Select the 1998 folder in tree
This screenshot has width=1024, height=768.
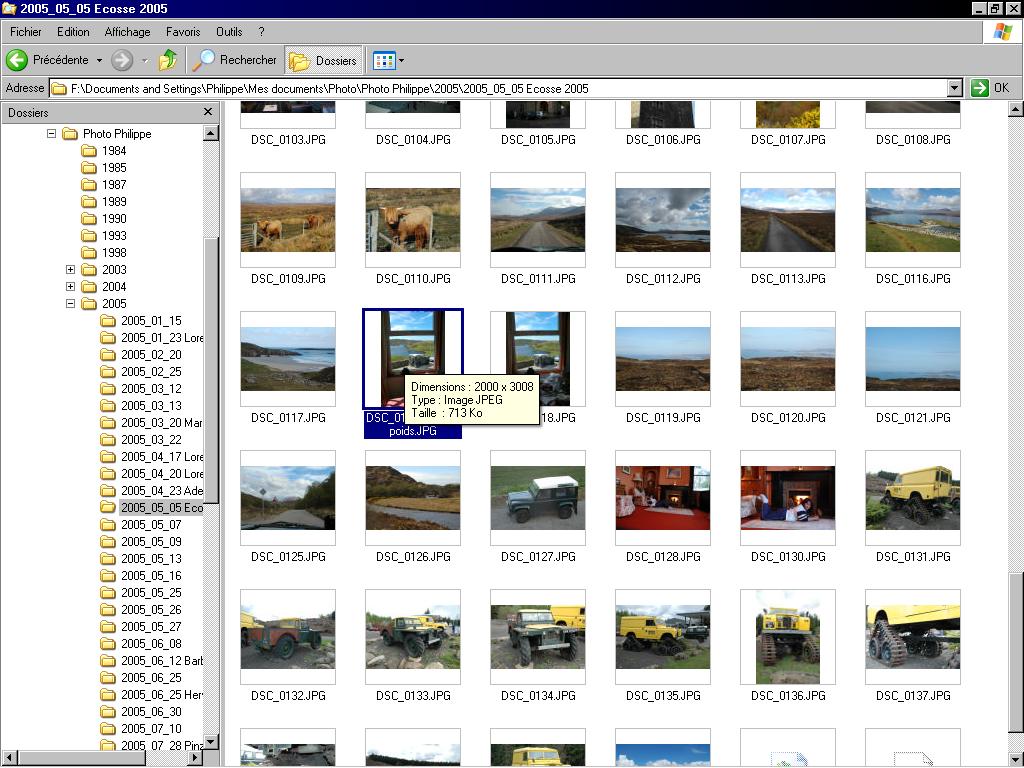(113, 253)
